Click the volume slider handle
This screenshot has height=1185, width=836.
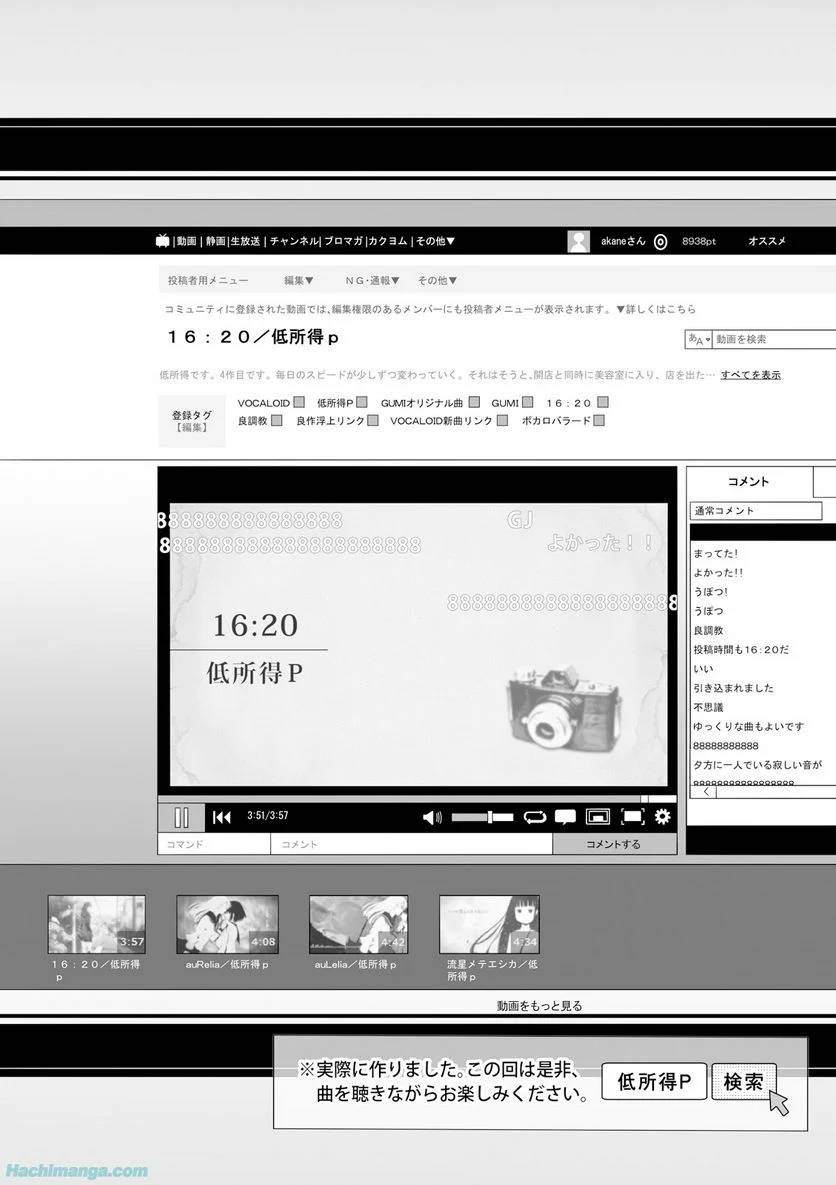(490, 817)
